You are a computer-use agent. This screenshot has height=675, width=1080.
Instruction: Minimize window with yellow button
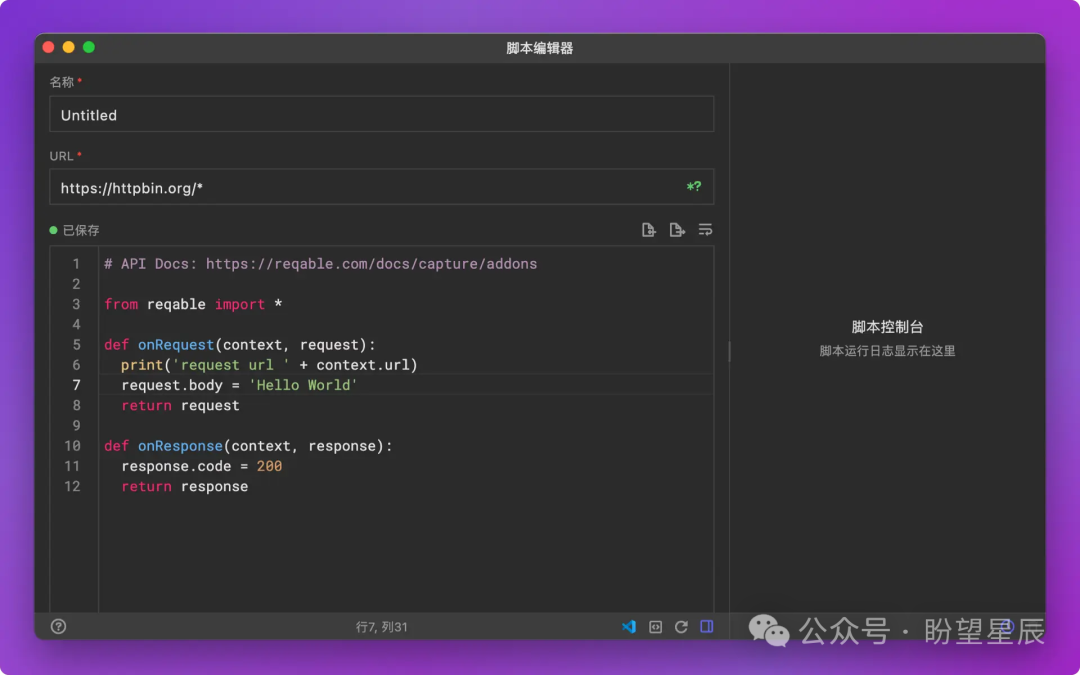(x=68, y=47)
